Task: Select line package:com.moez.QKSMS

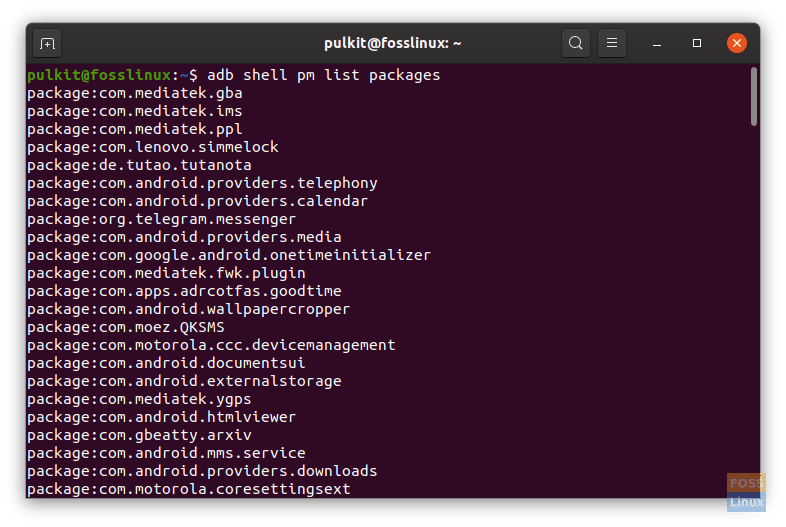Action: coord(126,327)
